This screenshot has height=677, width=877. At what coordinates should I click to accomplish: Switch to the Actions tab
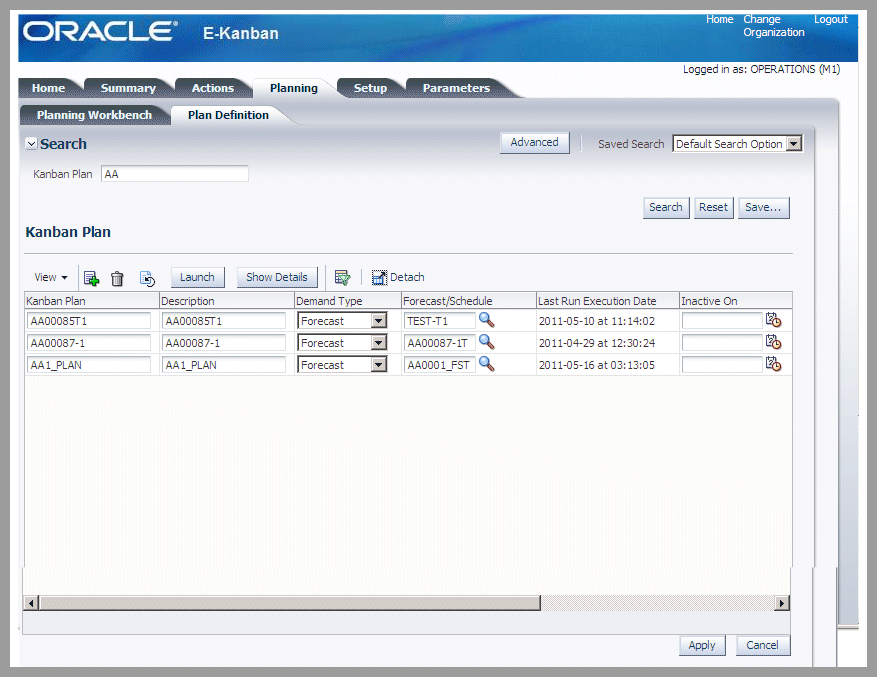click(213, 88)
